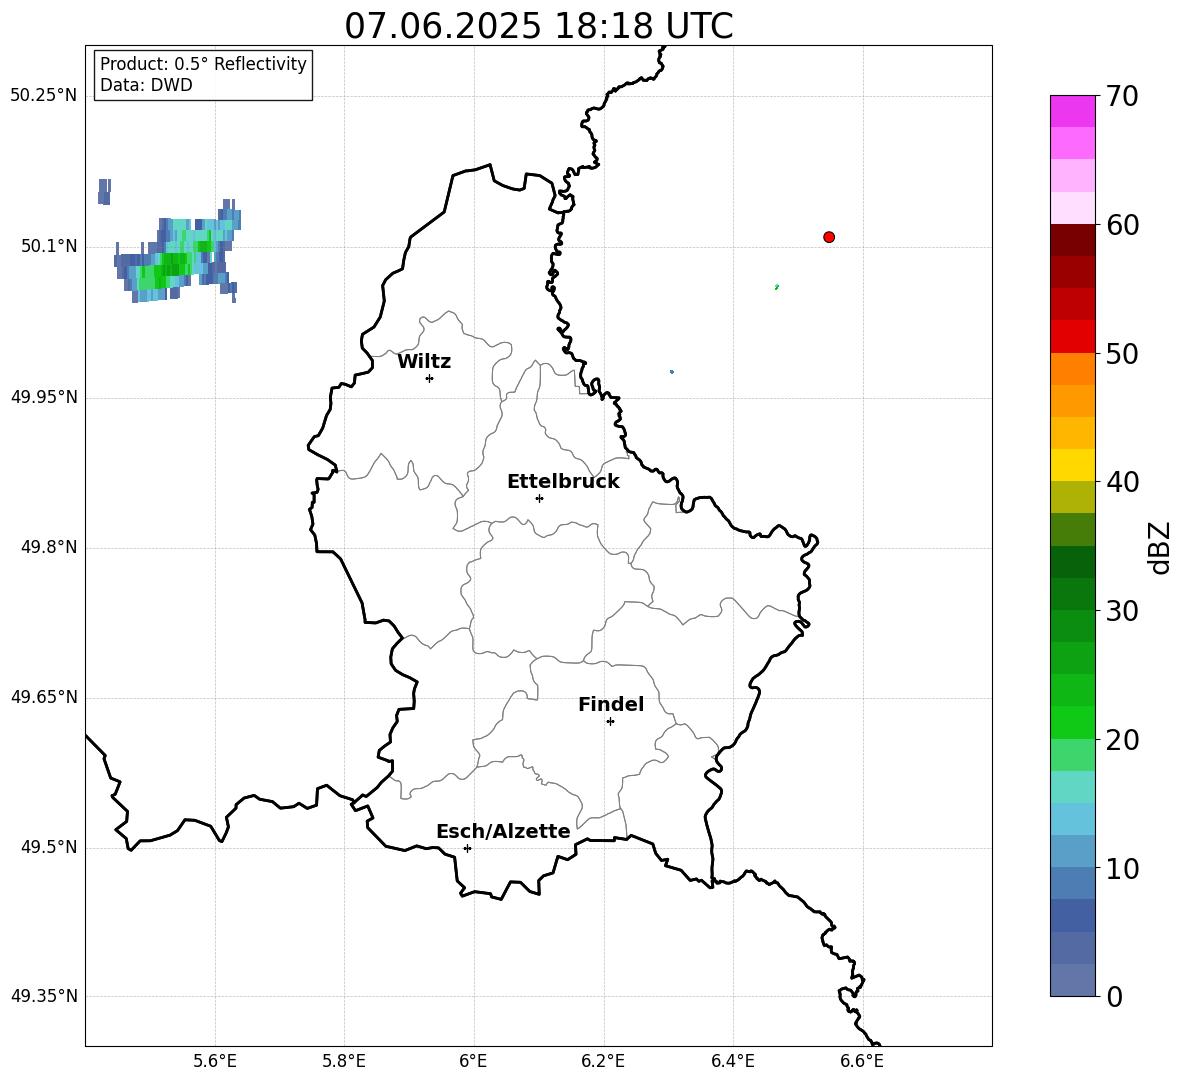The image size is (1184, 1081).
Task: Click the Esch/Alzette station cross marker
Action: pyautogui.click(x=467, y=848)
